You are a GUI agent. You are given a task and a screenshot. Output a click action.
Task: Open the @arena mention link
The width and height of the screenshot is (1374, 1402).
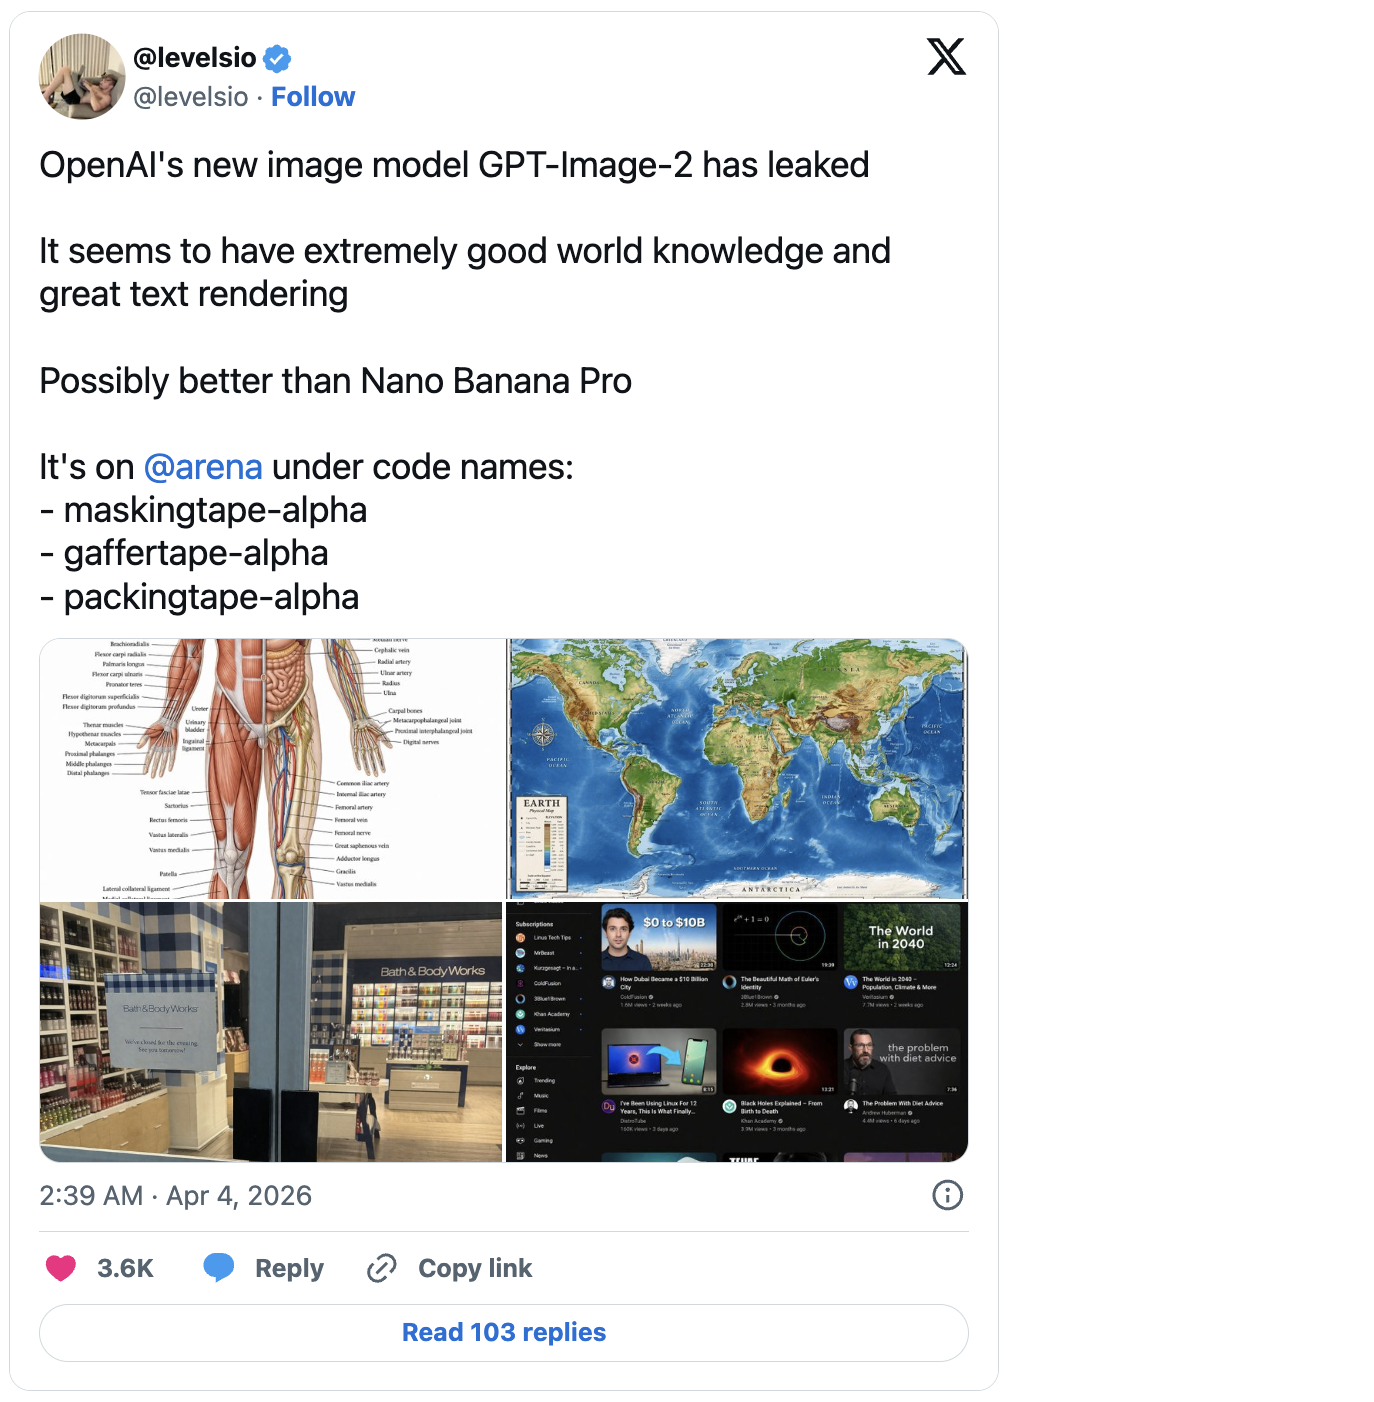(203, 467)
